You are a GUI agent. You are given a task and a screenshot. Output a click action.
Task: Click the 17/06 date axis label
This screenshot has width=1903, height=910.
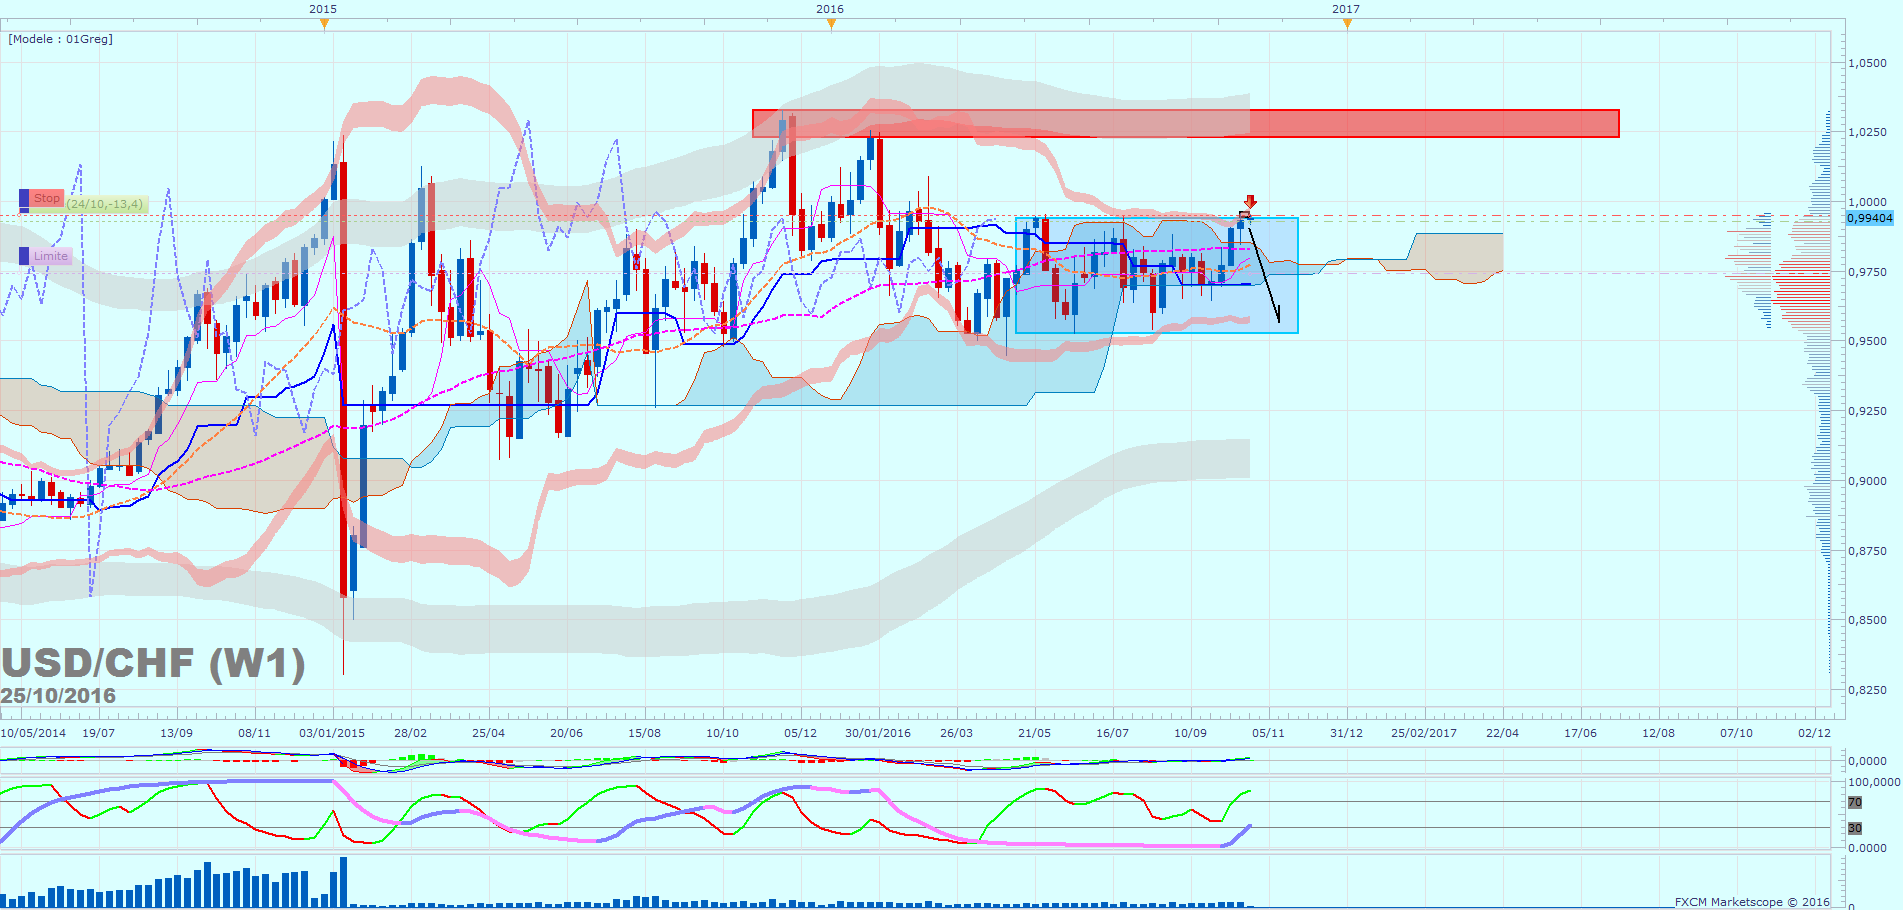point(1580,733)
